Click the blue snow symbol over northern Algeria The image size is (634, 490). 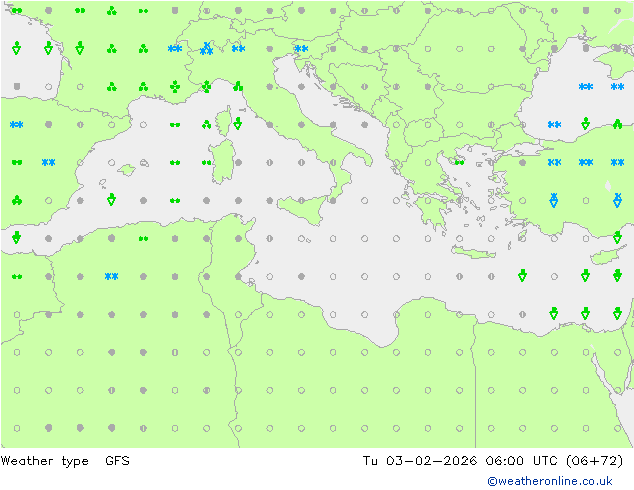(x=111, y=276)
